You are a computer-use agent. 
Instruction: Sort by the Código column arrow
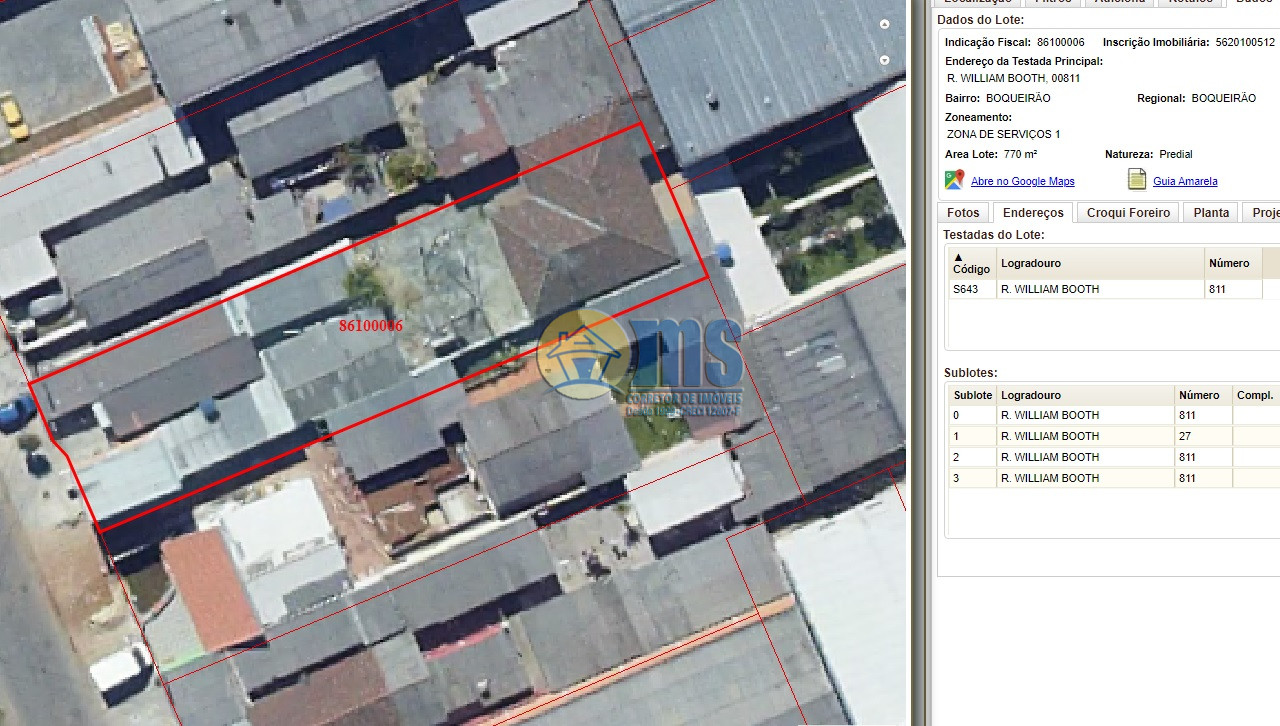tap(958, 257)
